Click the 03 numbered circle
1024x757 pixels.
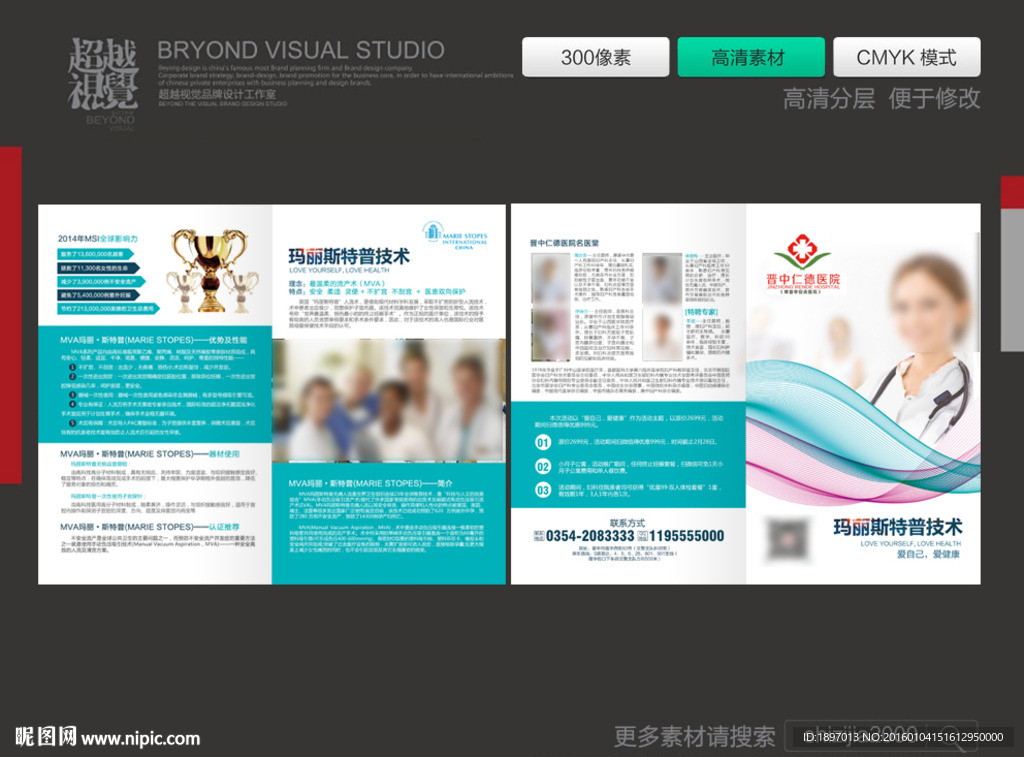(x=543, y=490)
